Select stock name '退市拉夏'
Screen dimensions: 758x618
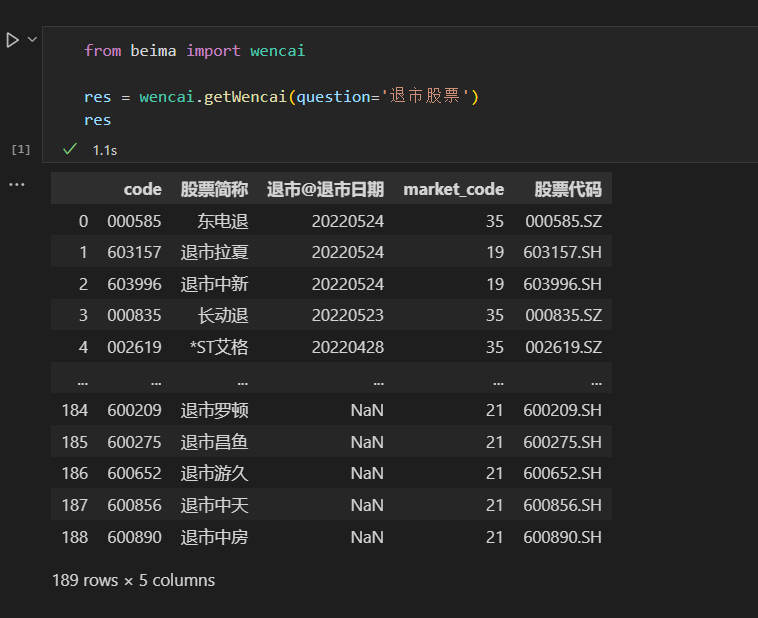coord(214,252)
